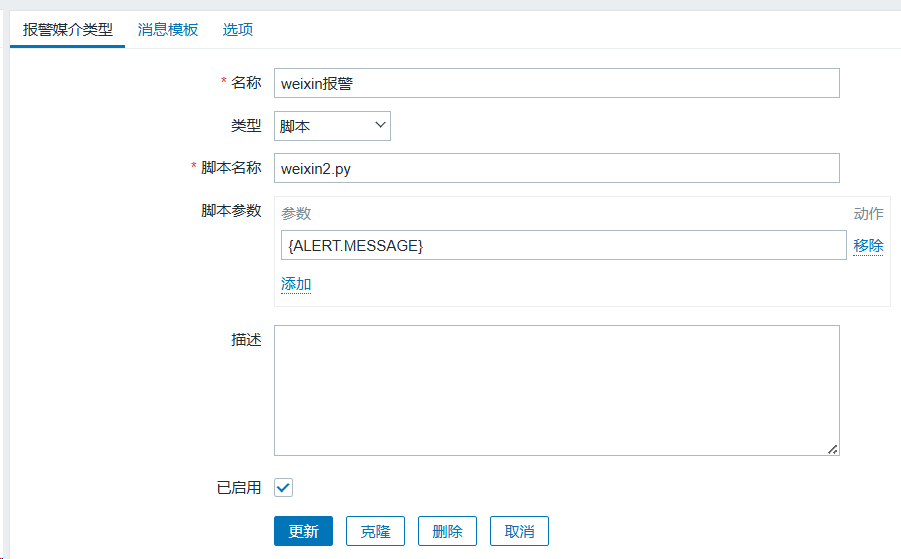Viewport: 901px width, 559px height.
Task: Switch to the 消息模板 tab
Action: (167, 30)
